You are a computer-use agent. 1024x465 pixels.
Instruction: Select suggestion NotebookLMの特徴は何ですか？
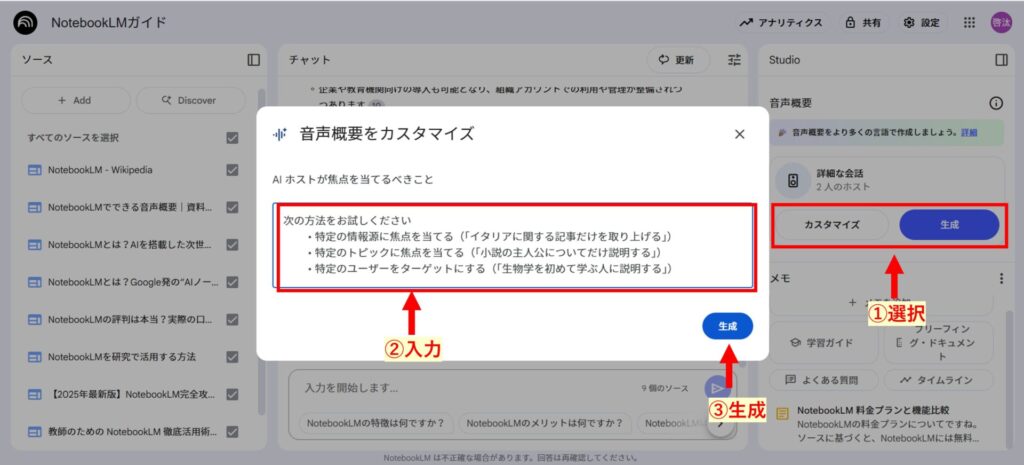[x=376, y=423]
